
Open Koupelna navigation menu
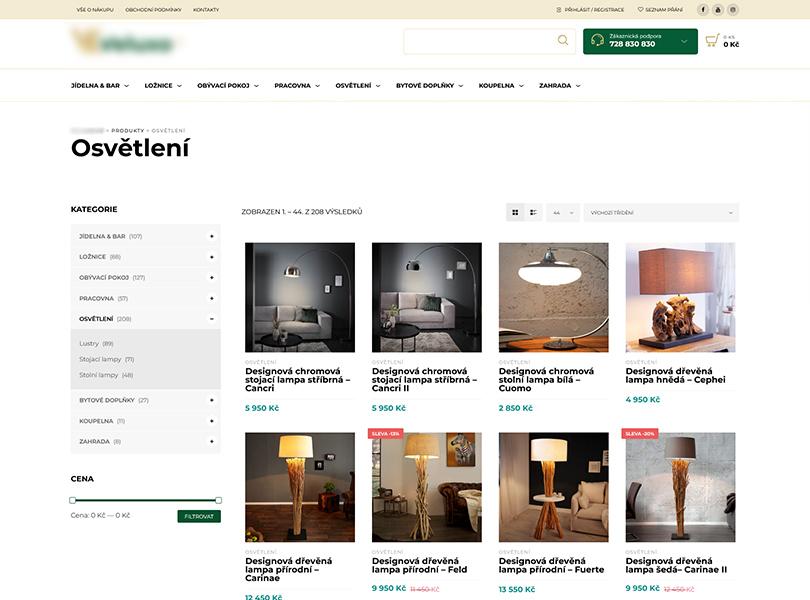tap(501, 86)
